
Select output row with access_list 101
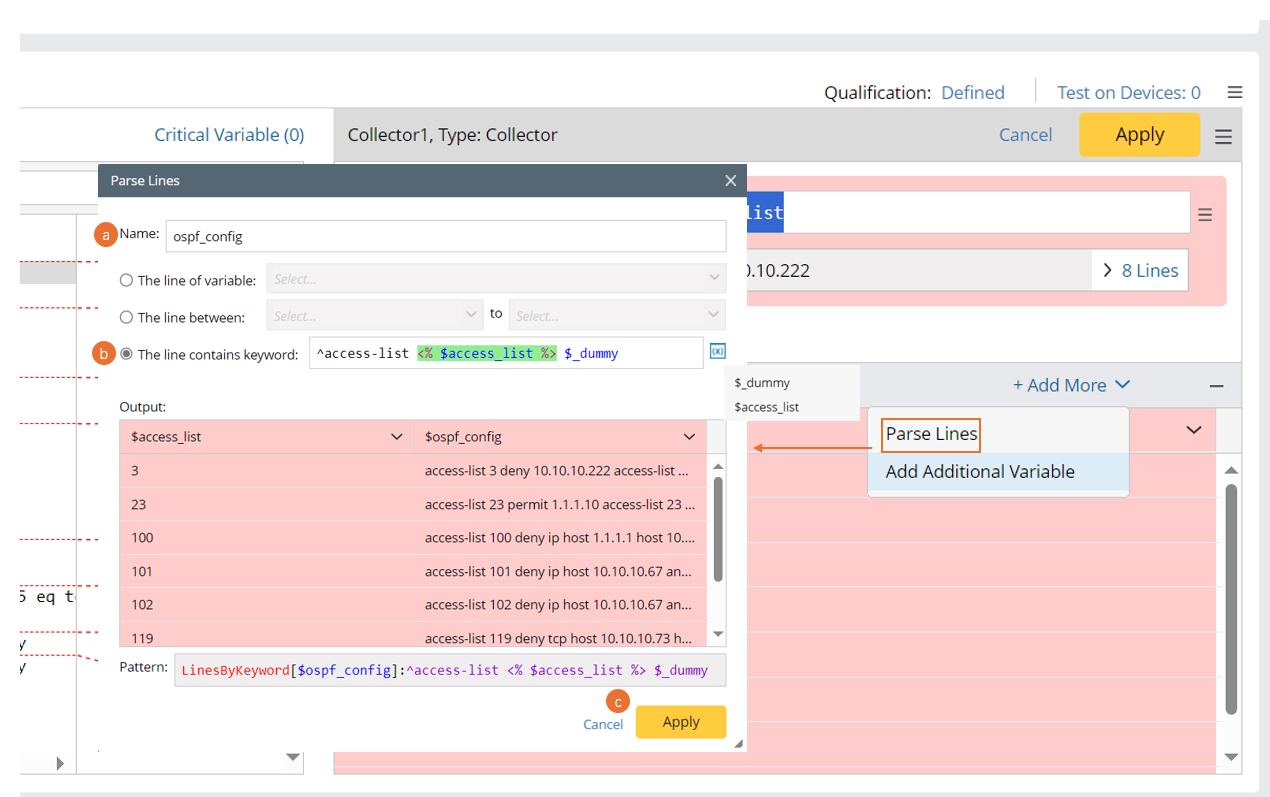(x=413, y=571)
